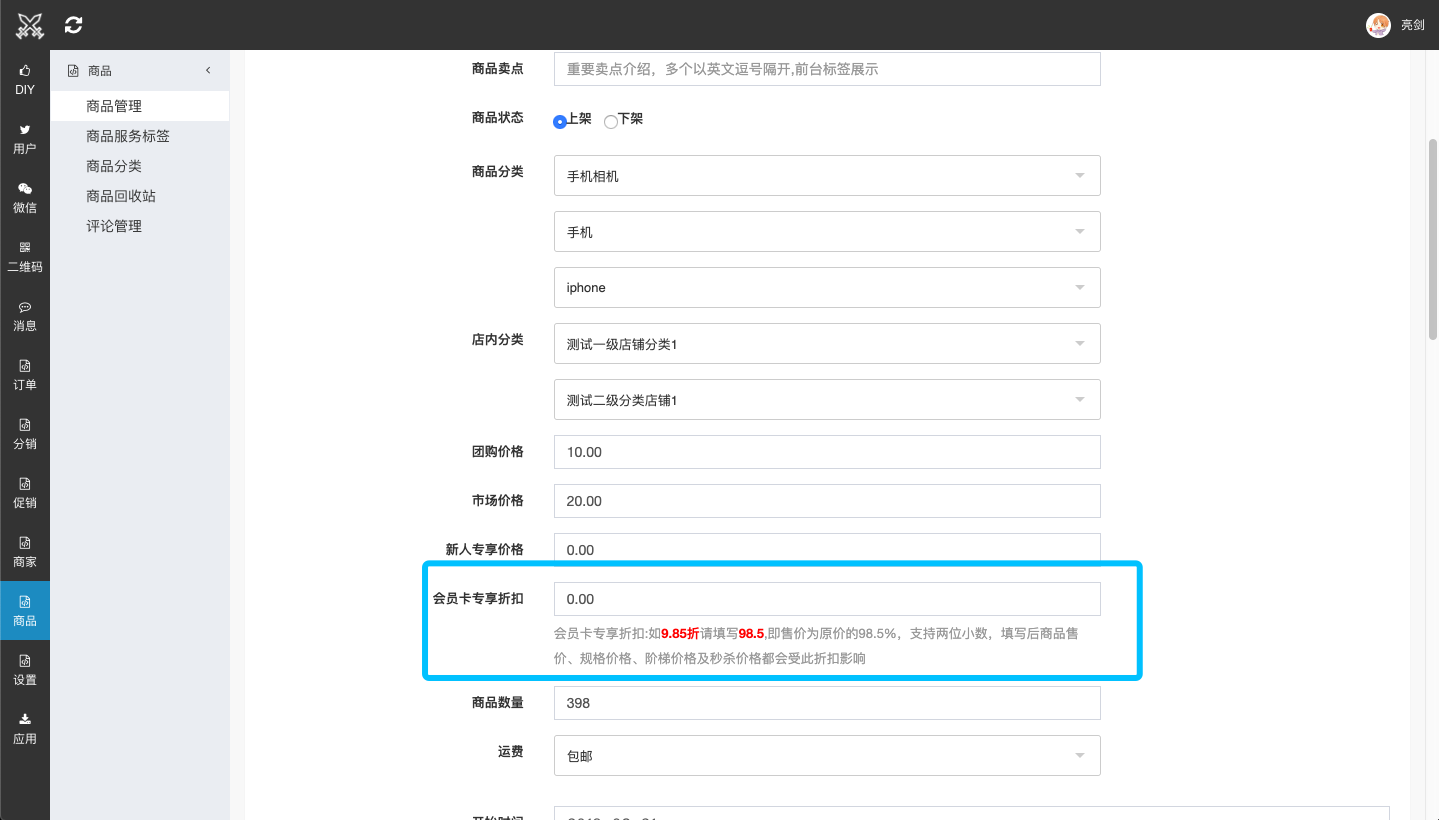This screenshot has height=820, width=1439.
Task: Open 商品回收站 from the product menu
Action: point(113,195)
